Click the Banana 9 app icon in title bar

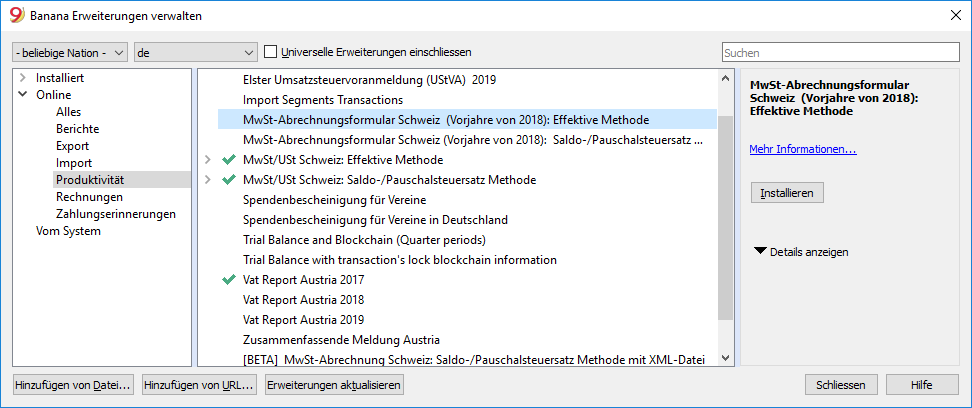pos(17,16)
